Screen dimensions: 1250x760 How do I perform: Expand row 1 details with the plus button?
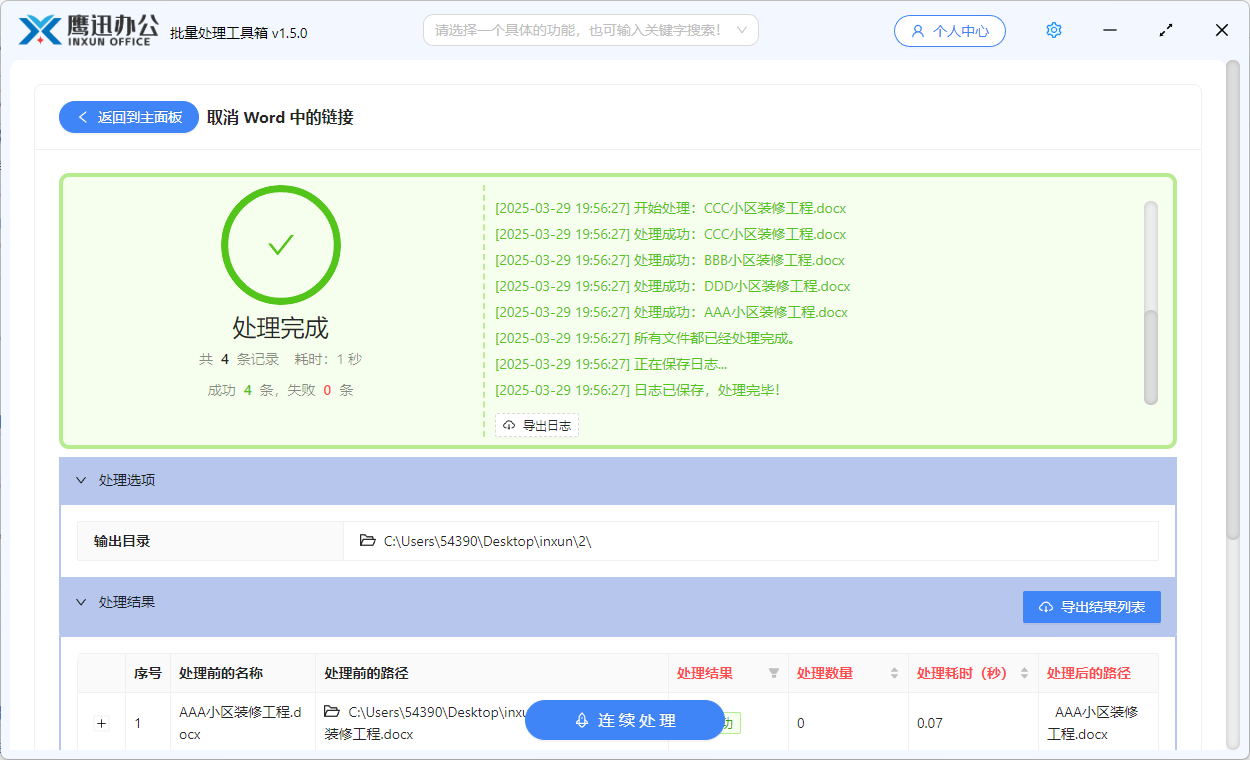(x=100, y=721)
